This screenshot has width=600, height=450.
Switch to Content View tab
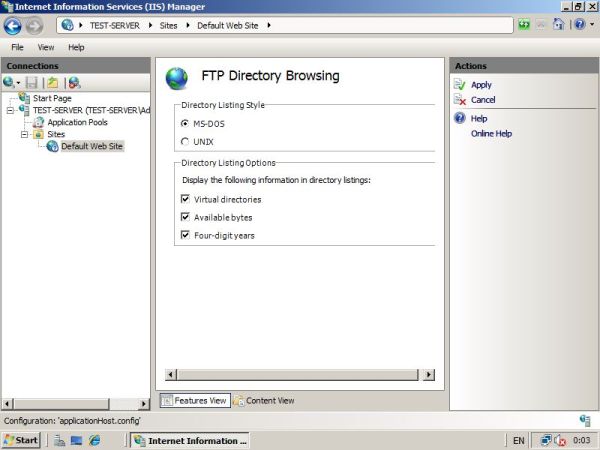coord(264,401)
